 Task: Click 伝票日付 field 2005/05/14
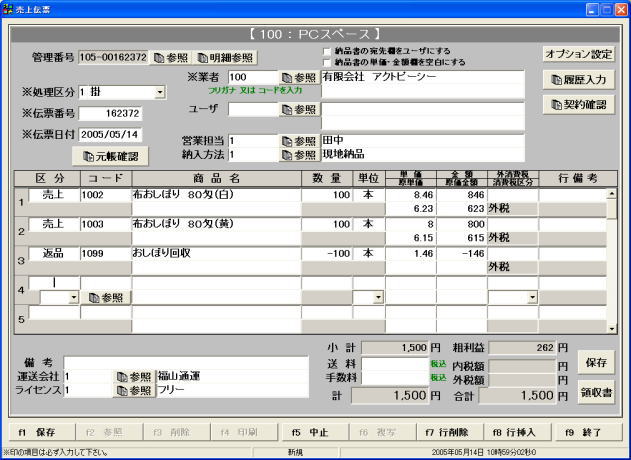pos(110,134)
